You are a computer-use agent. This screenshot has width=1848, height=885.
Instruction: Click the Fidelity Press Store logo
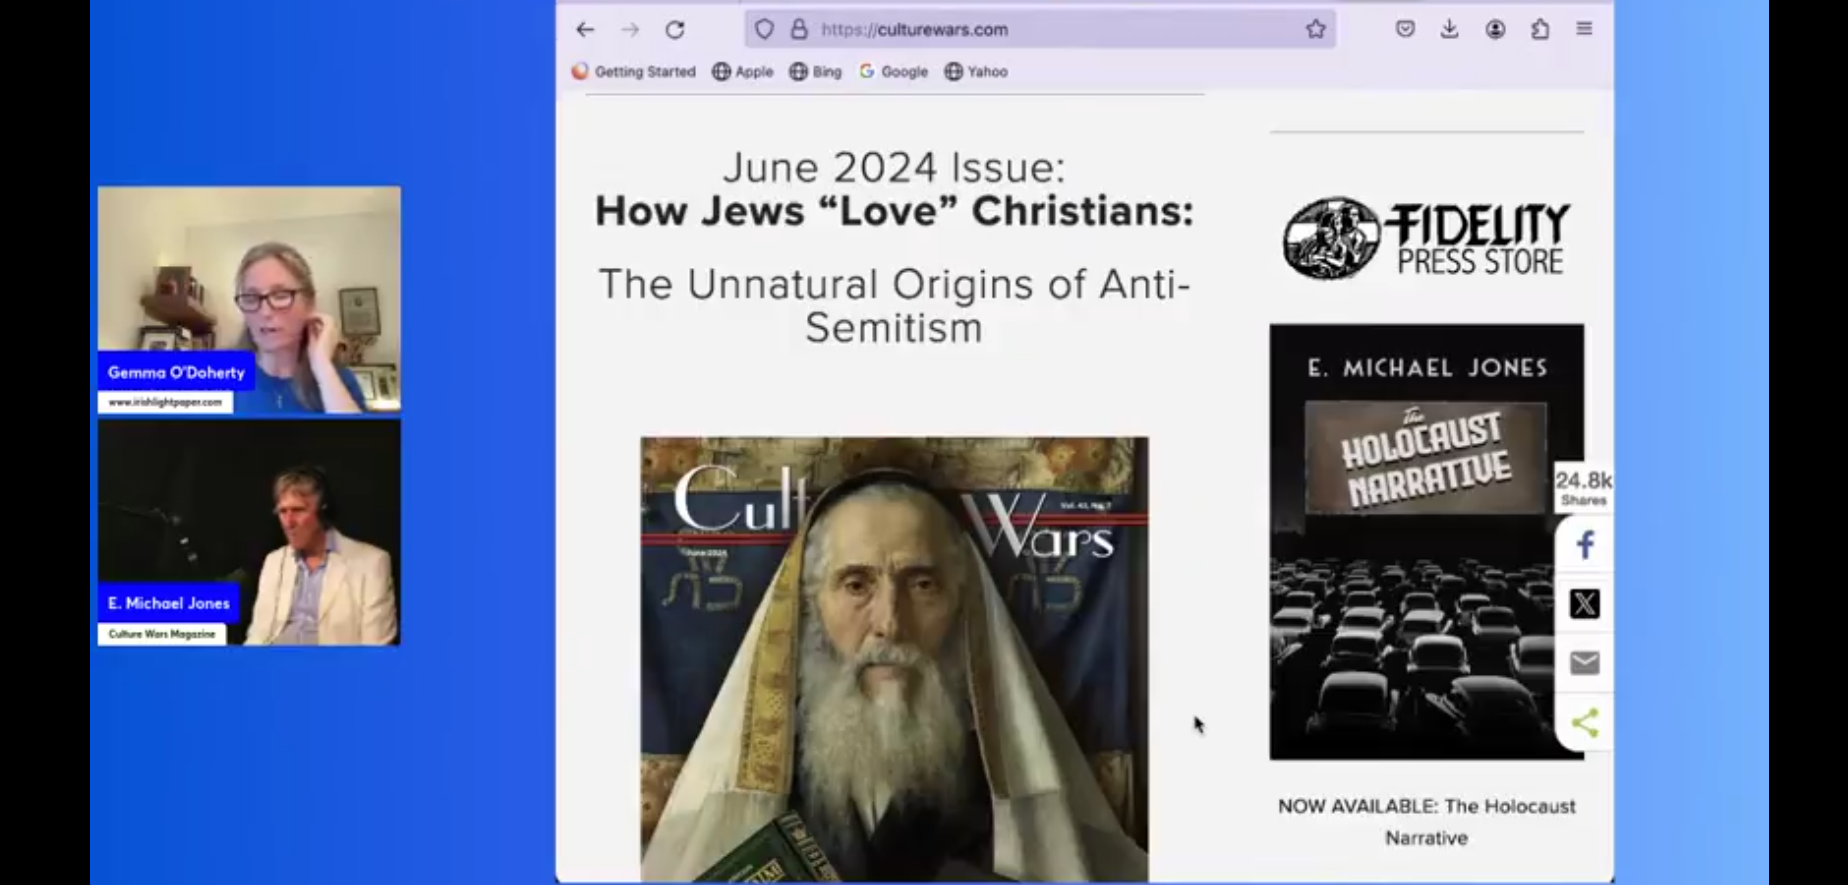(1427, 238)
